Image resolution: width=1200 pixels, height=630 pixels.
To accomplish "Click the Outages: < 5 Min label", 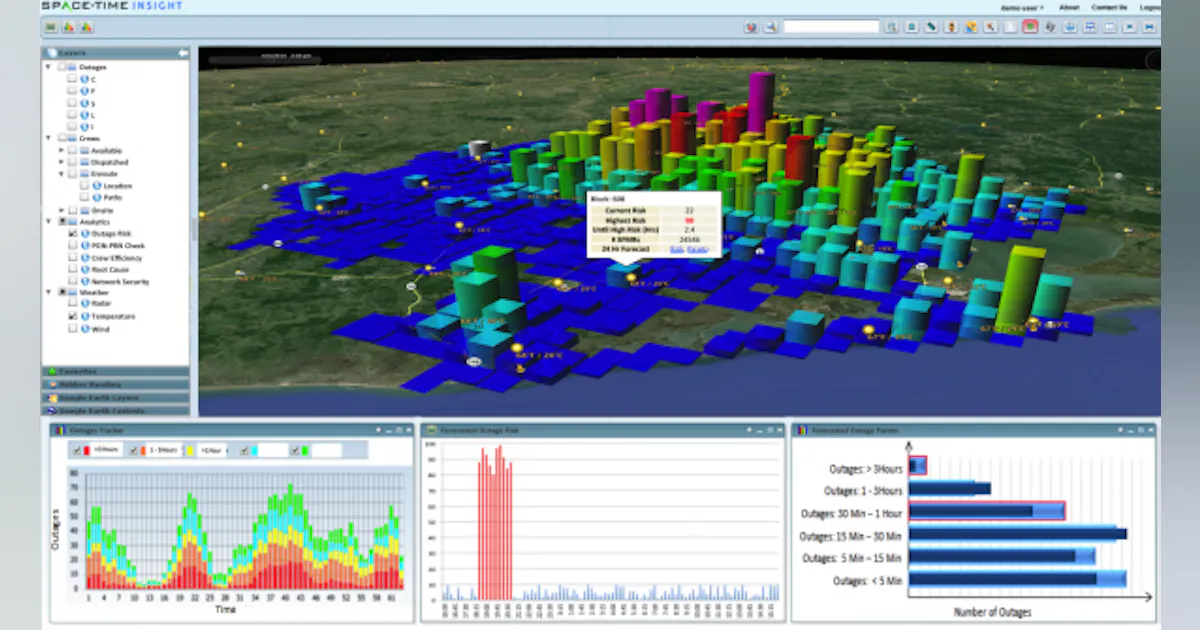I will coord(868,580).
